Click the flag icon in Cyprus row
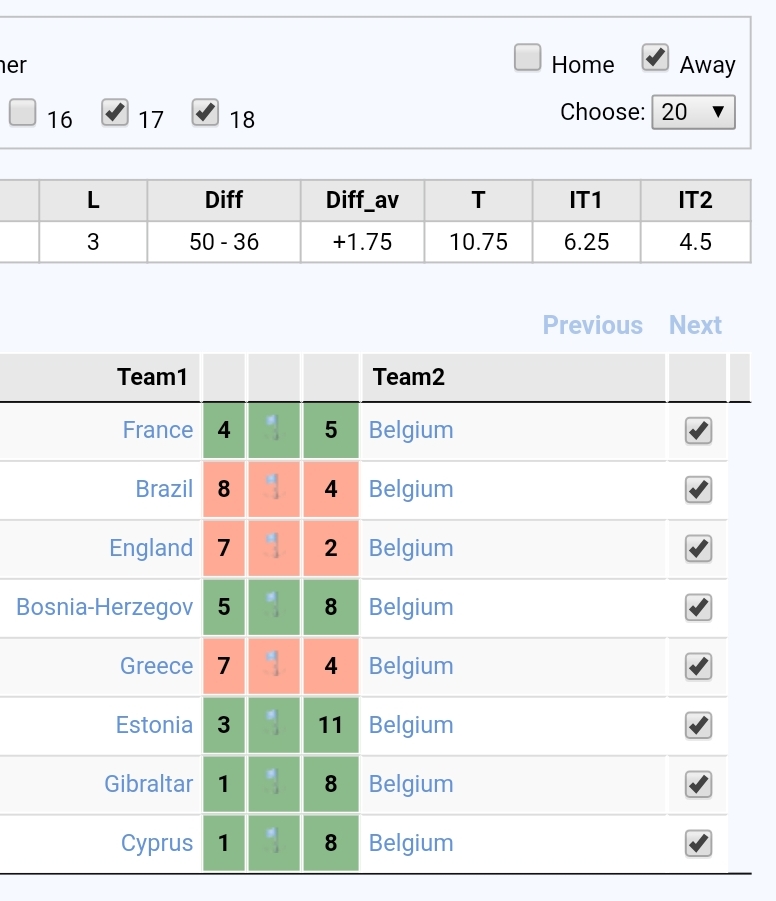The height and width of the screenshot is (901, 776). click(274, 842)
